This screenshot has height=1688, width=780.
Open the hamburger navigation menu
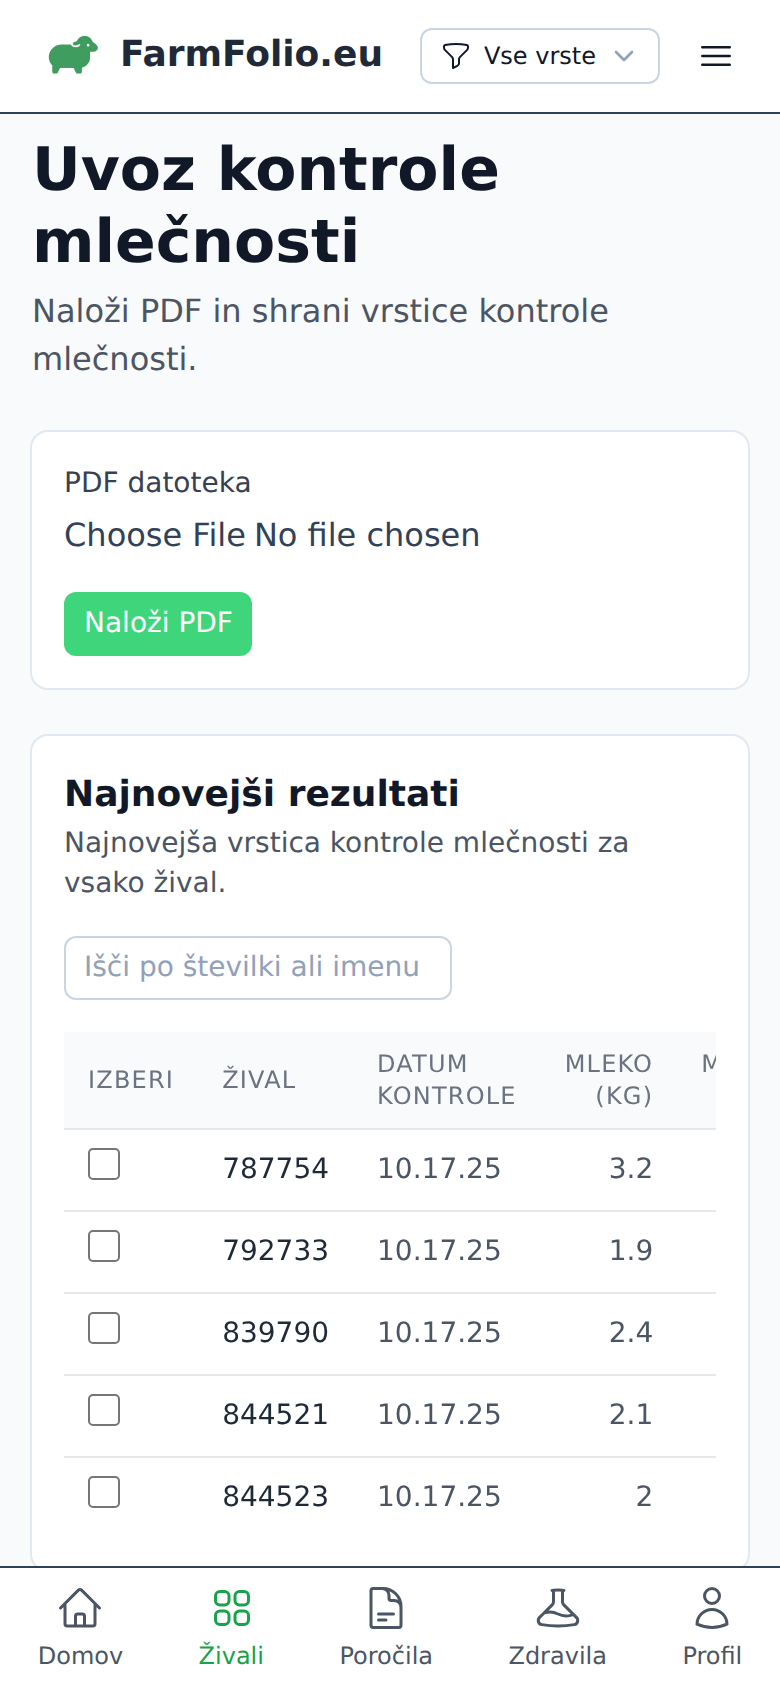[x=716, y=56]
